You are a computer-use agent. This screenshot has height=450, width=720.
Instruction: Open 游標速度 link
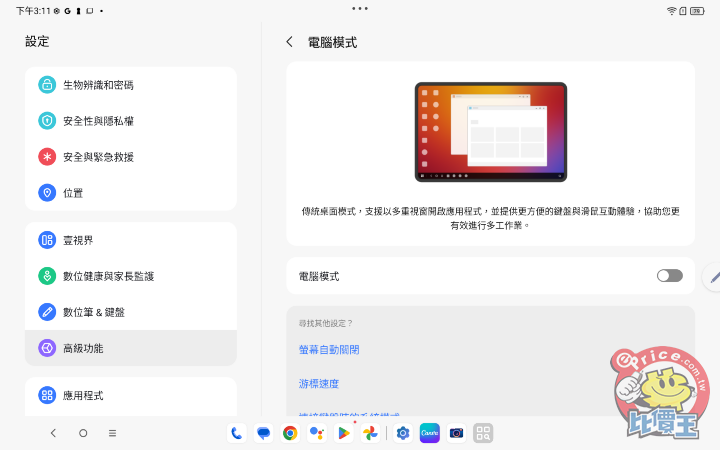pos(319,383)
